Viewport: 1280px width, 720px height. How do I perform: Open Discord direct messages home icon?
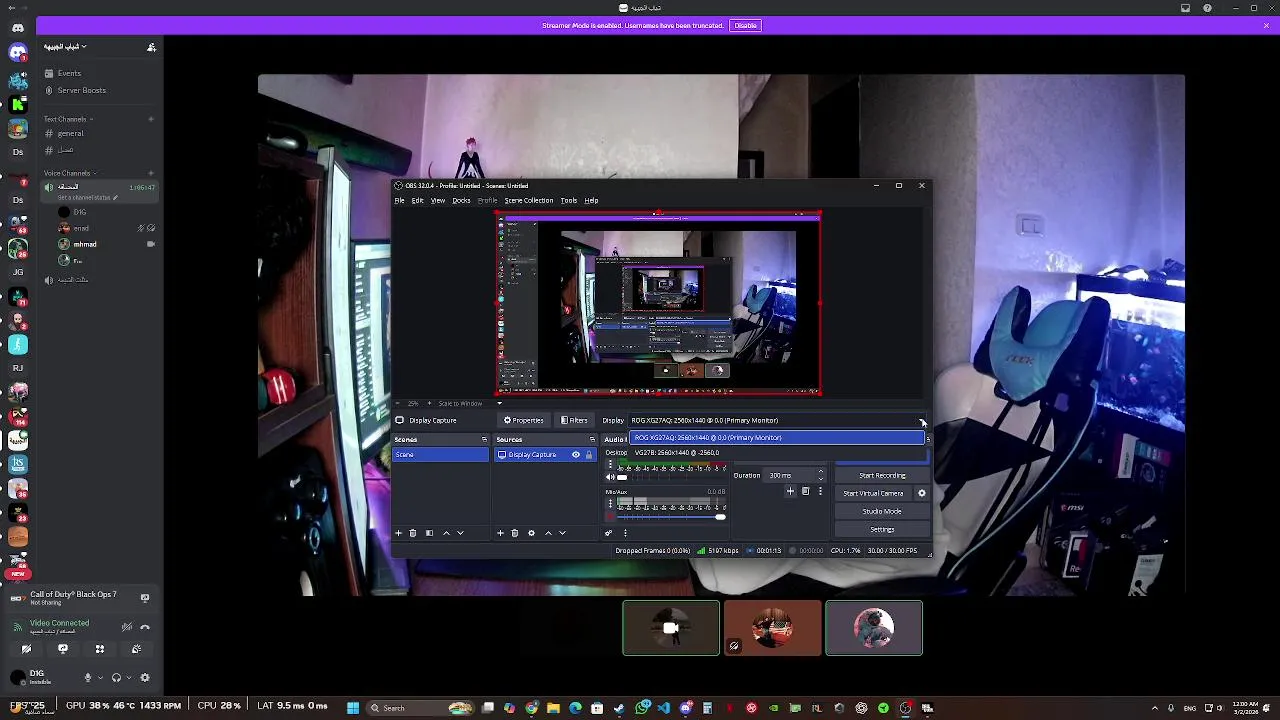pos(17,28)
